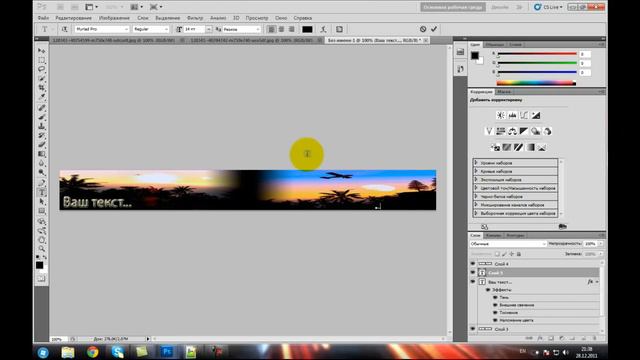
Task: Hide the Тень effect
Action: pyautogui.click(x=495, y=298)
